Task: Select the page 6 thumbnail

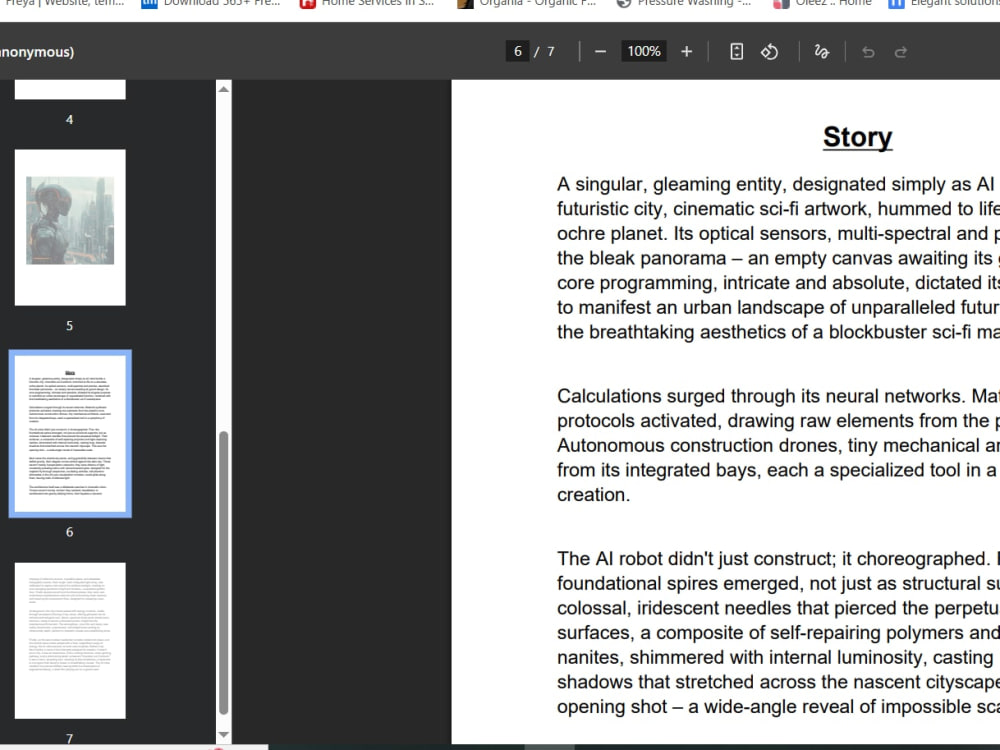Action: tap(70, 434)
